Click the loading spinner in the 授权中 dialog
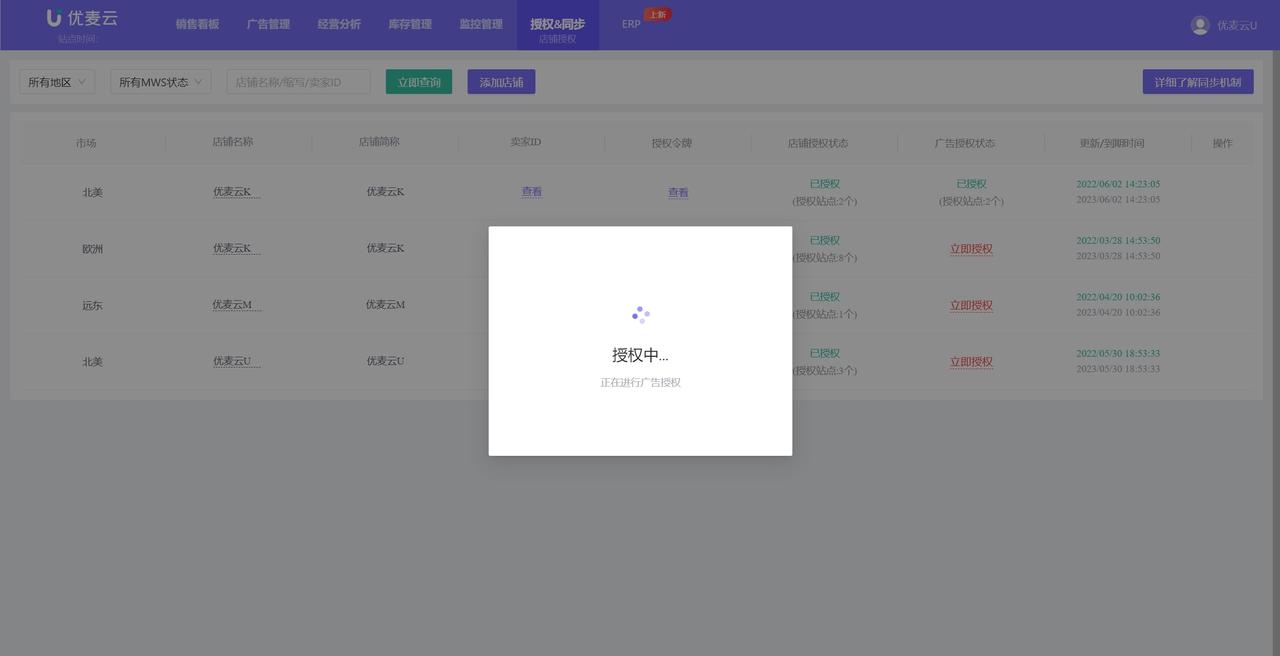Screen dimensions: 1280x656 [x=640, y=314]
